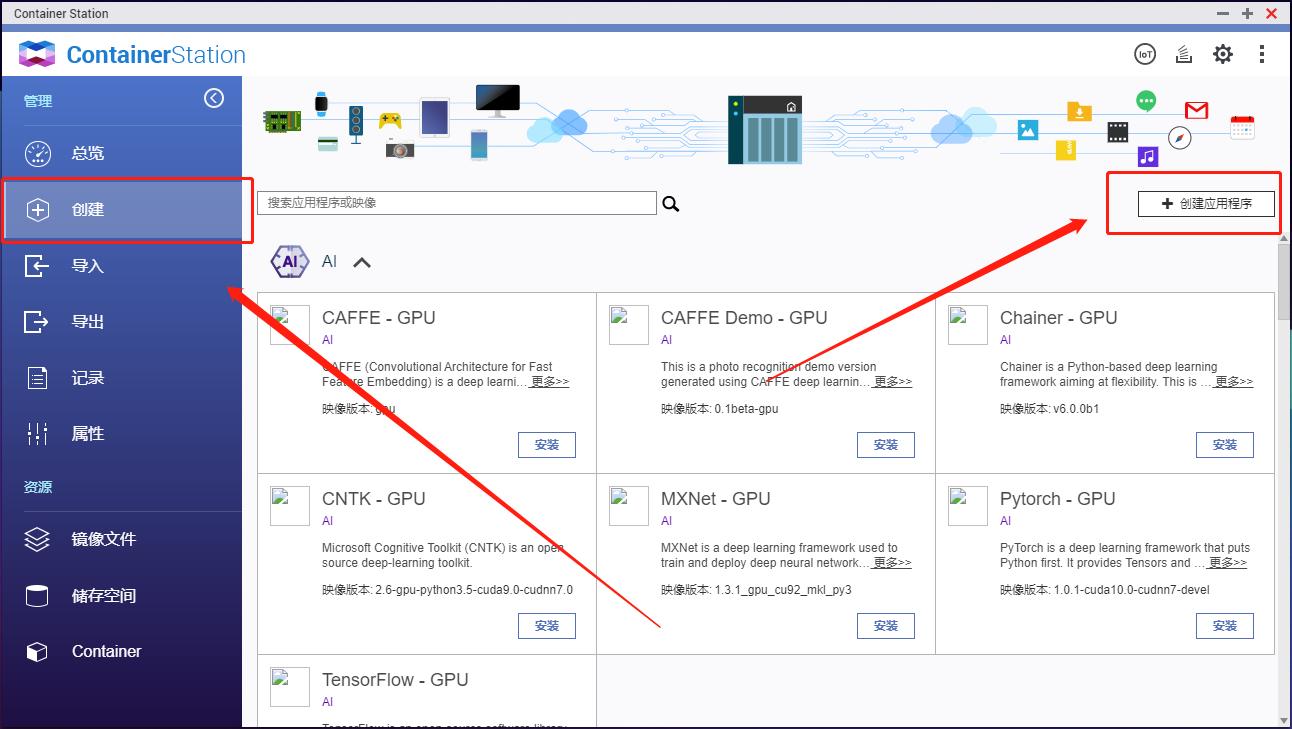This screenshot has height=729, width=1292.
Task: Open 导出 export page
Action: point(121,321)
